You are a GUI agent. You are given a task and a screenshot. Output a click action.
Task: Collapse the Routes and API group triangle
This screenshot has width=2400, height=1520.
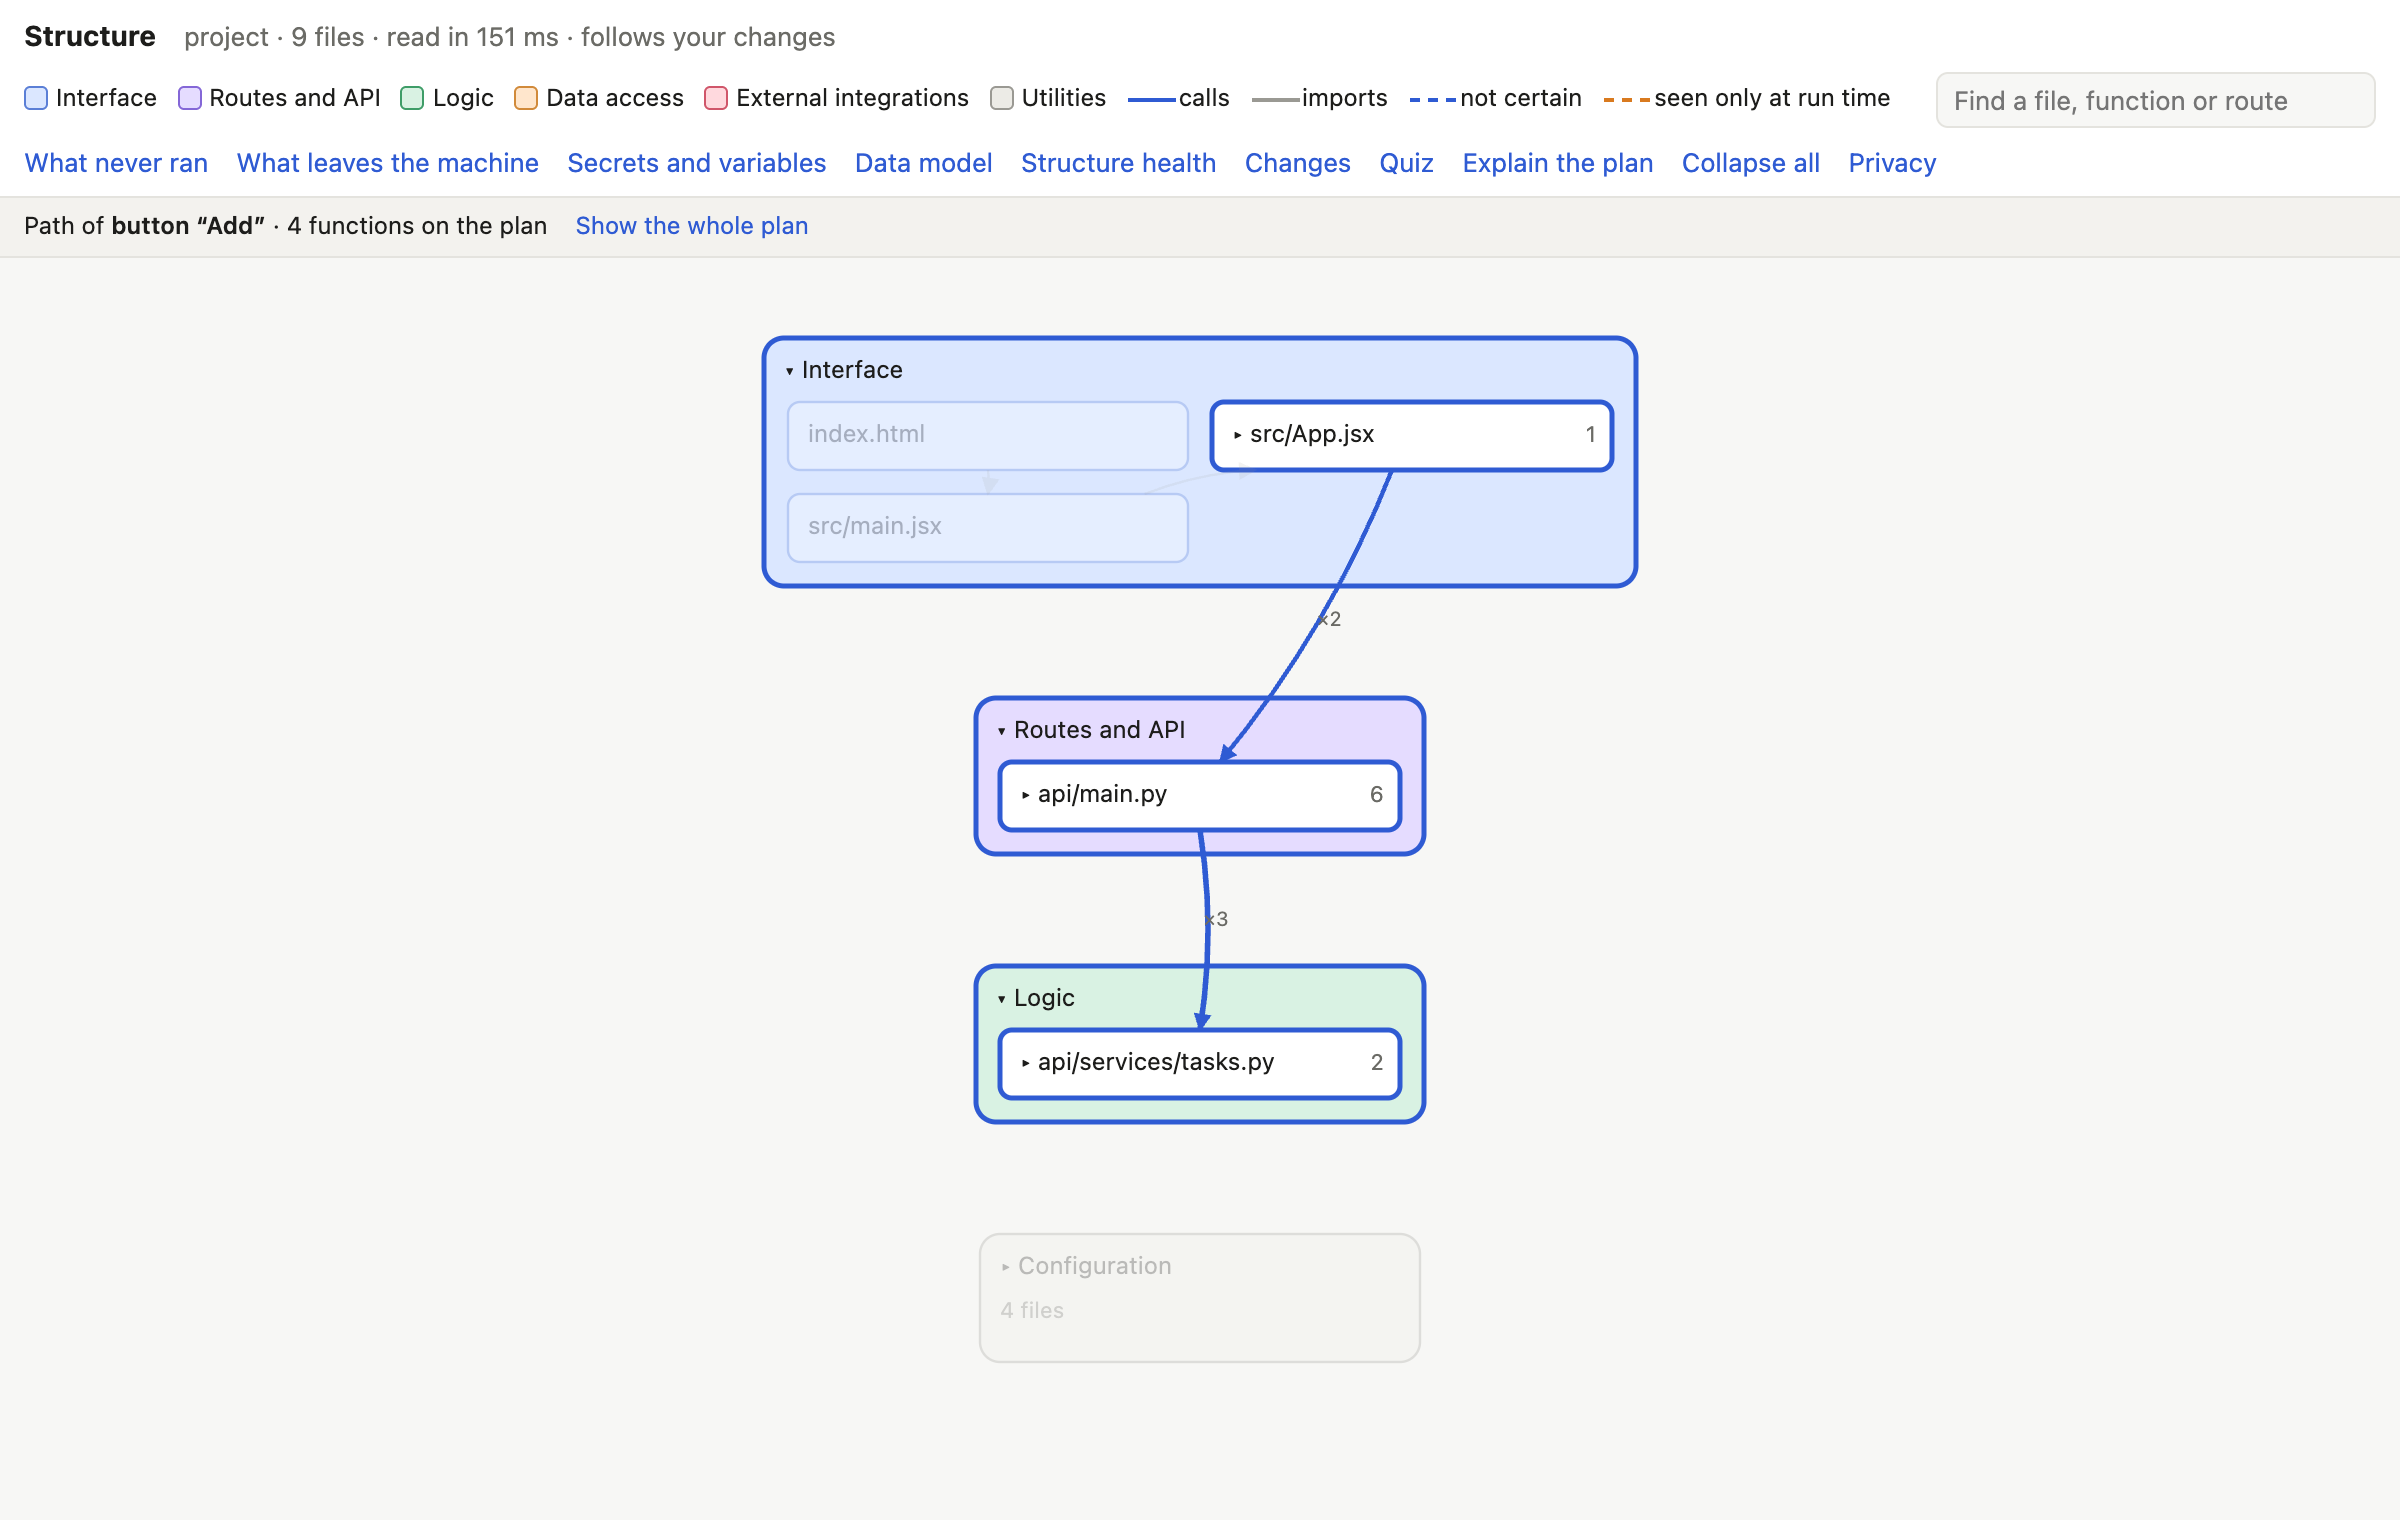[x=1002, y=731]
